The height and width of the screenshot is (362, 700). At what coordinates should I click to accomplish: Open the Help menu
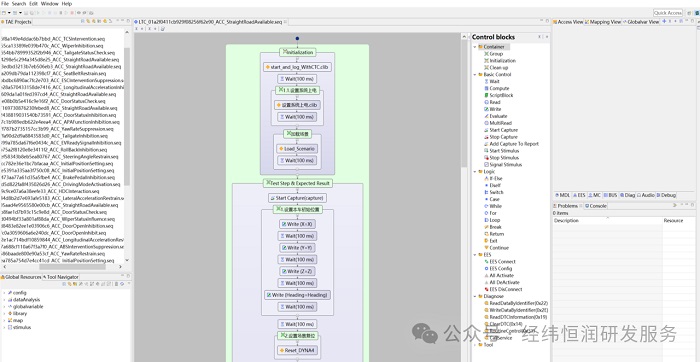pyautogui.click(x=67, y=4)
